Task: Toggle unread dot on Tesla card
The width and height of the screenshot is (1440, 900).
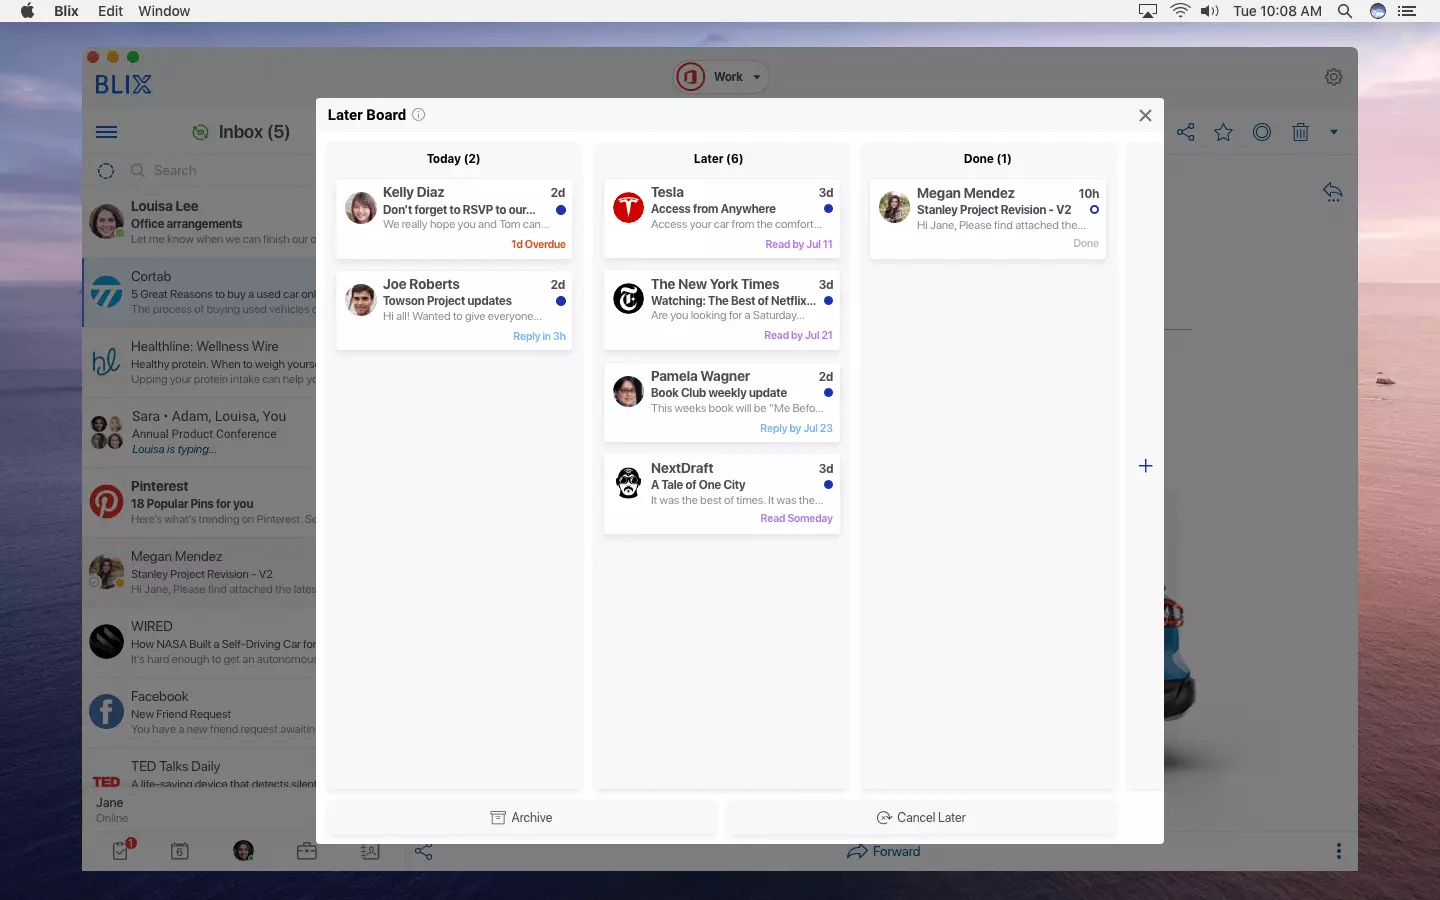Action: click(828, 209)
